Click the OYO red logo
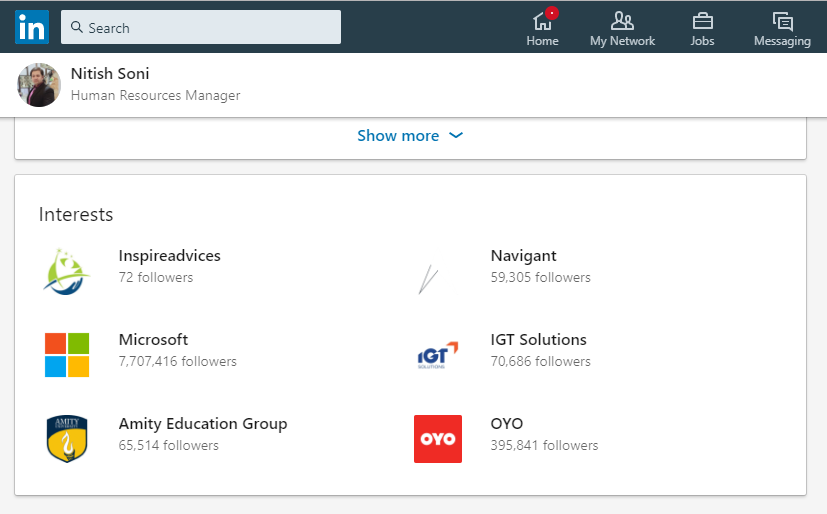This screenshot has width=827, height=514. (x=438, y=439)
